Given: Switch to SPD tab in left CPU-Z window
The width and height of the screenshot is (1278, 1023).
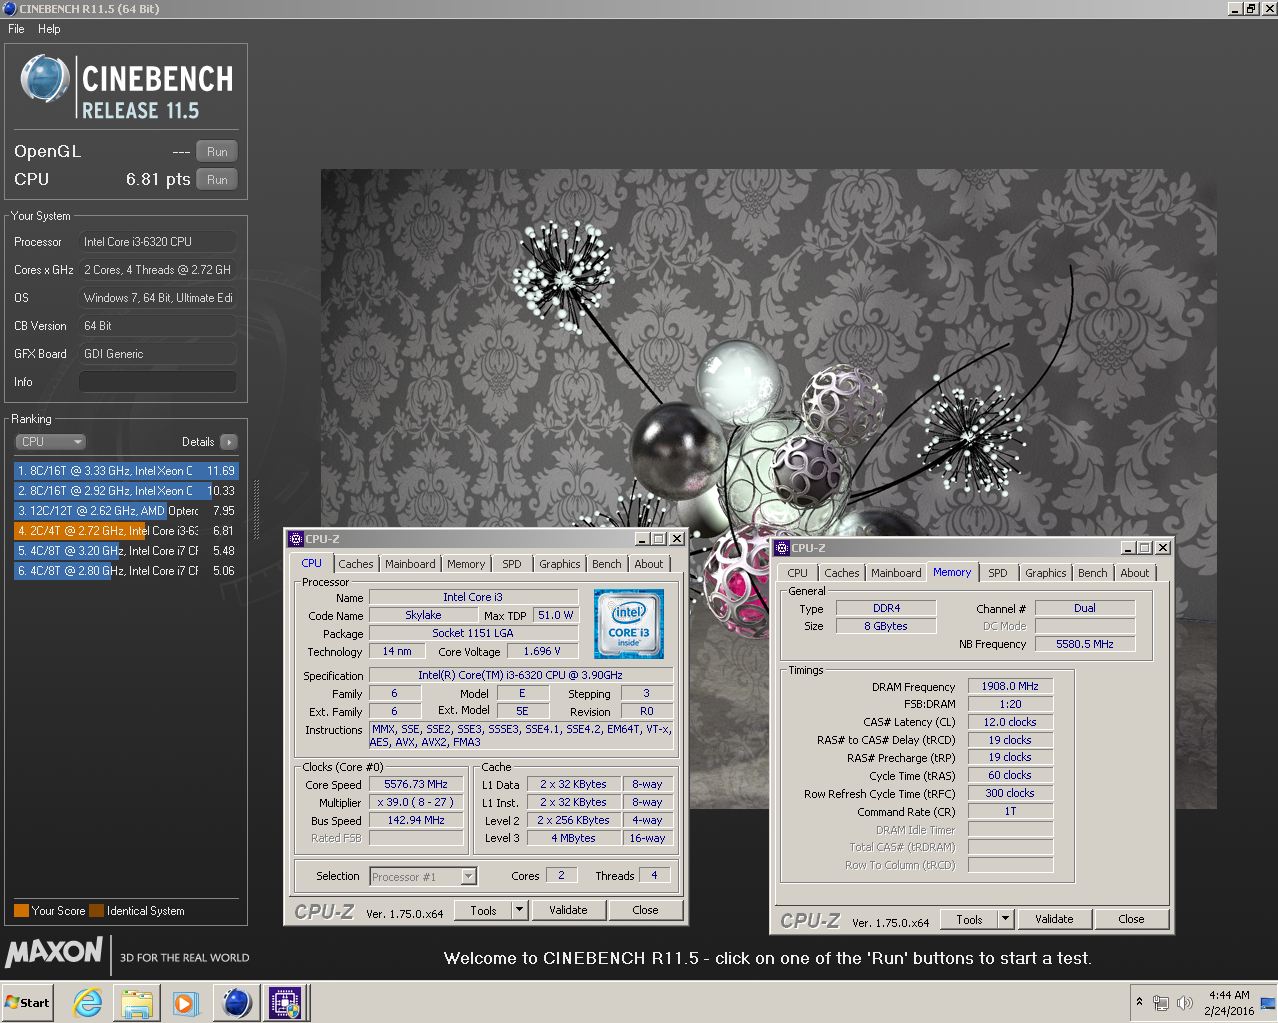Looking at the screenshot, I should point(512,564).
